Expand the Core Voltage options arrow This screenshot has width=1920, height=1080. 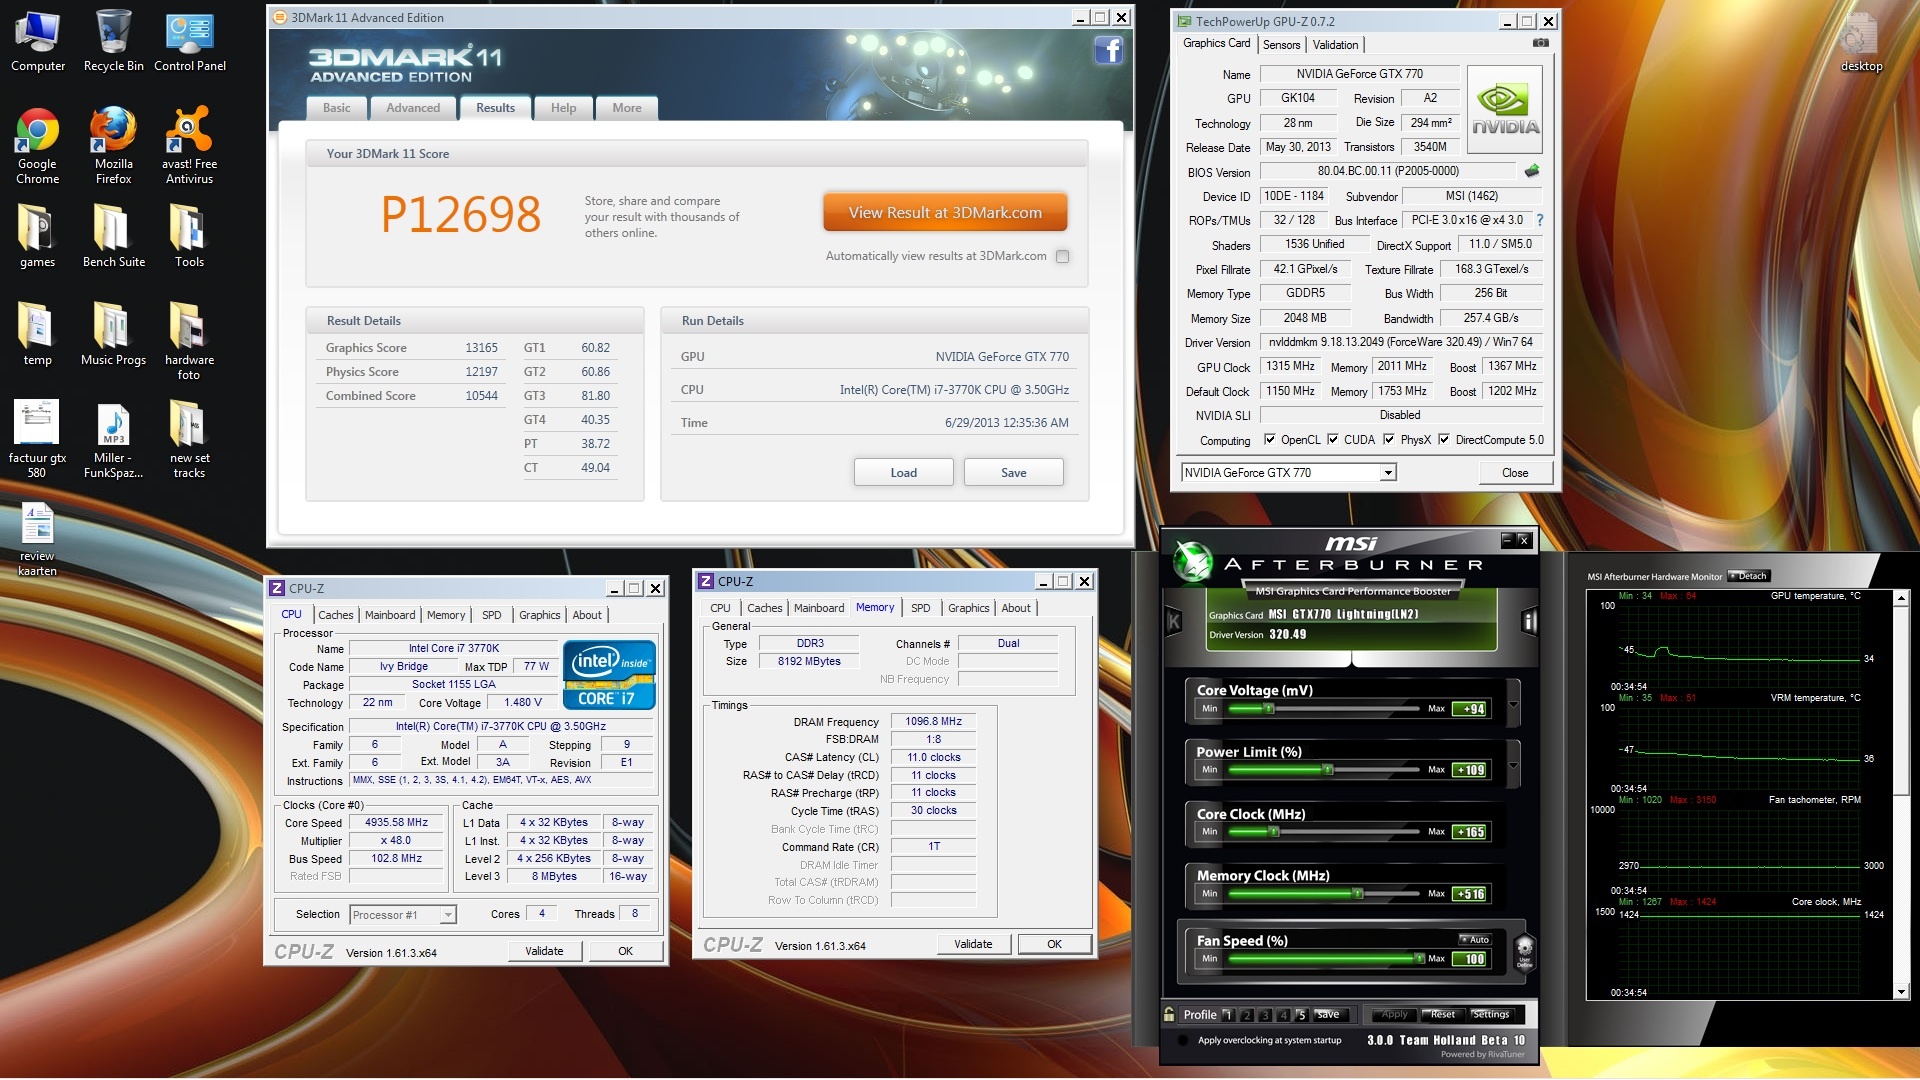pyautogui.click(x=1513, y=705)
